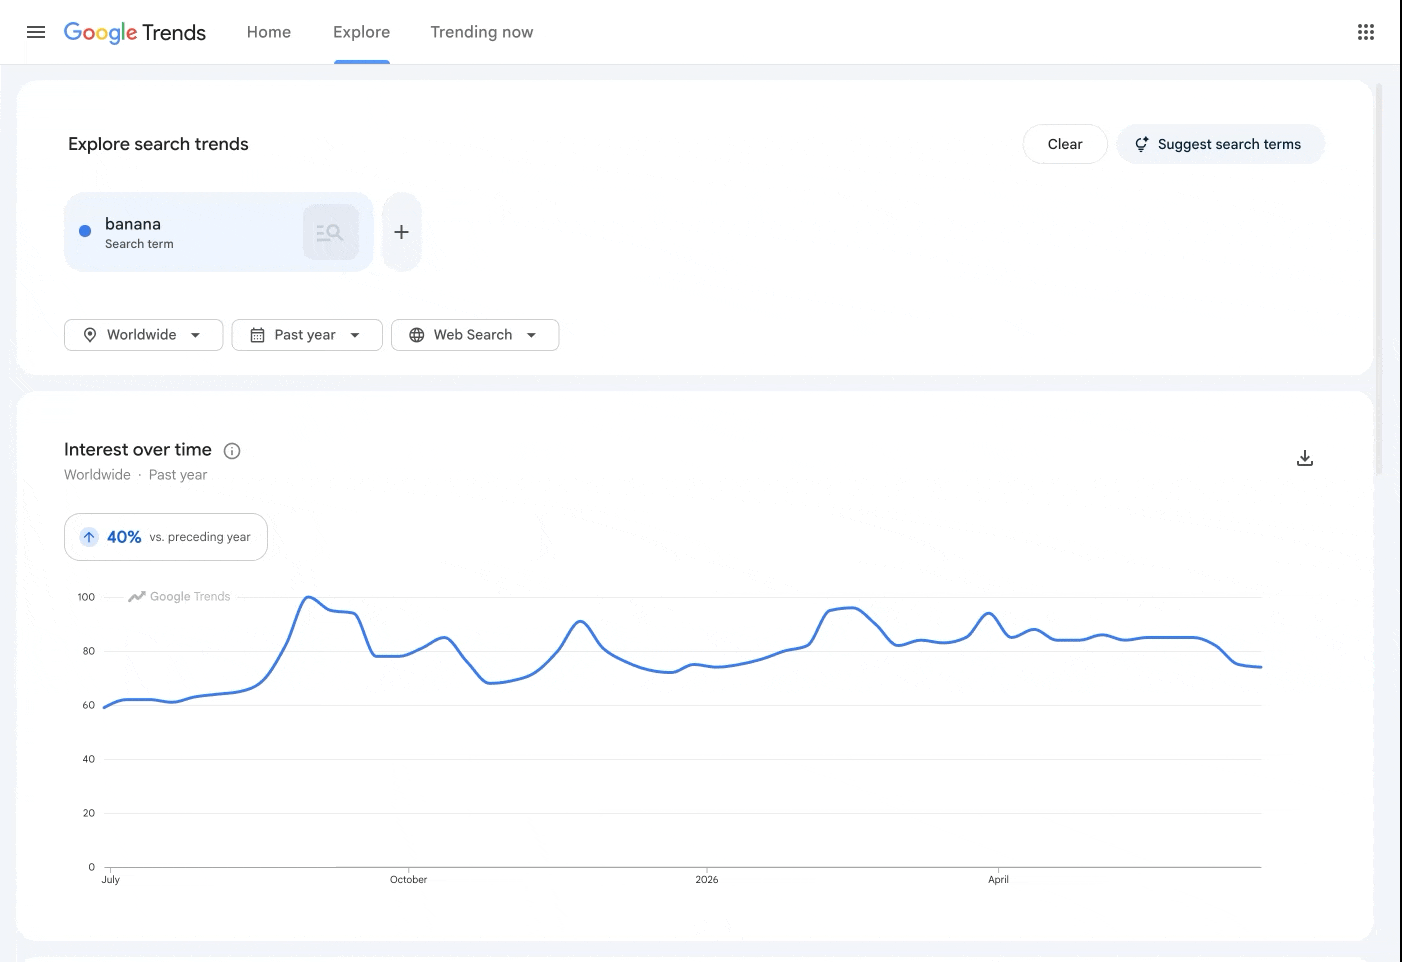Open the hamburger main menu
The width and height of the screenshot is (1402, 962).
(36, 32)
